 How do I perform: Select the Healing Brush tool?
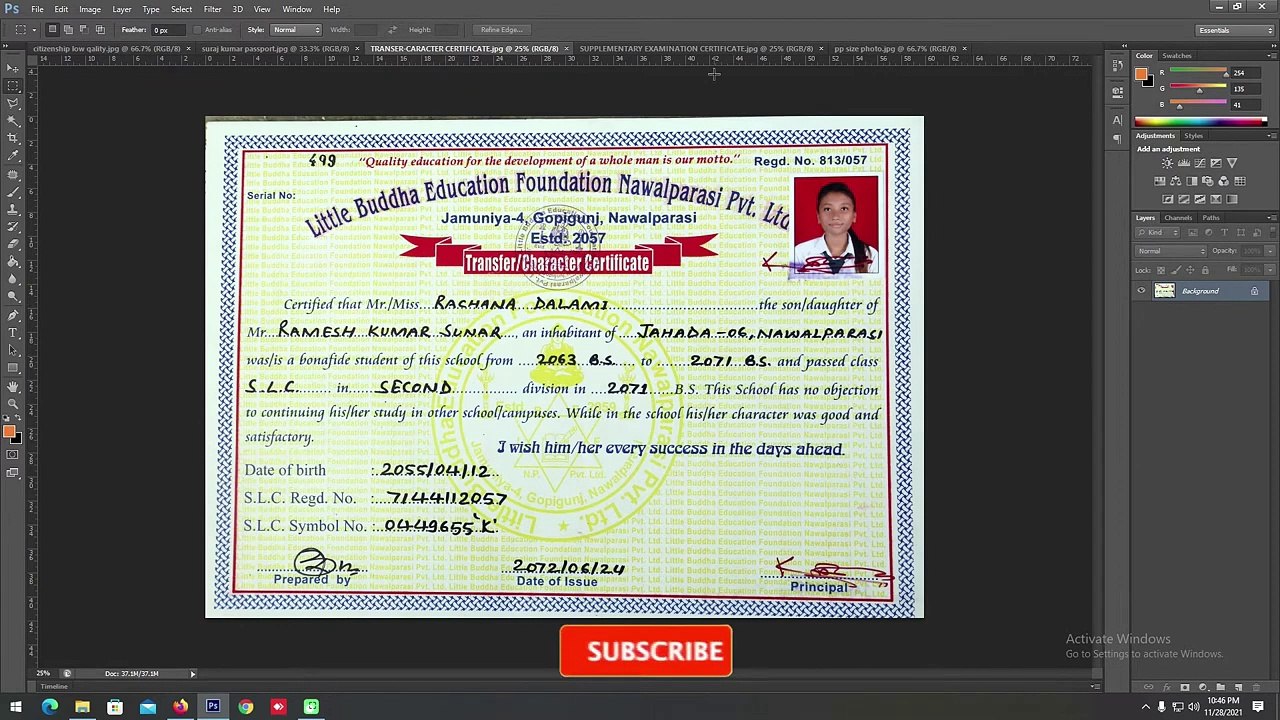point(13,174)
